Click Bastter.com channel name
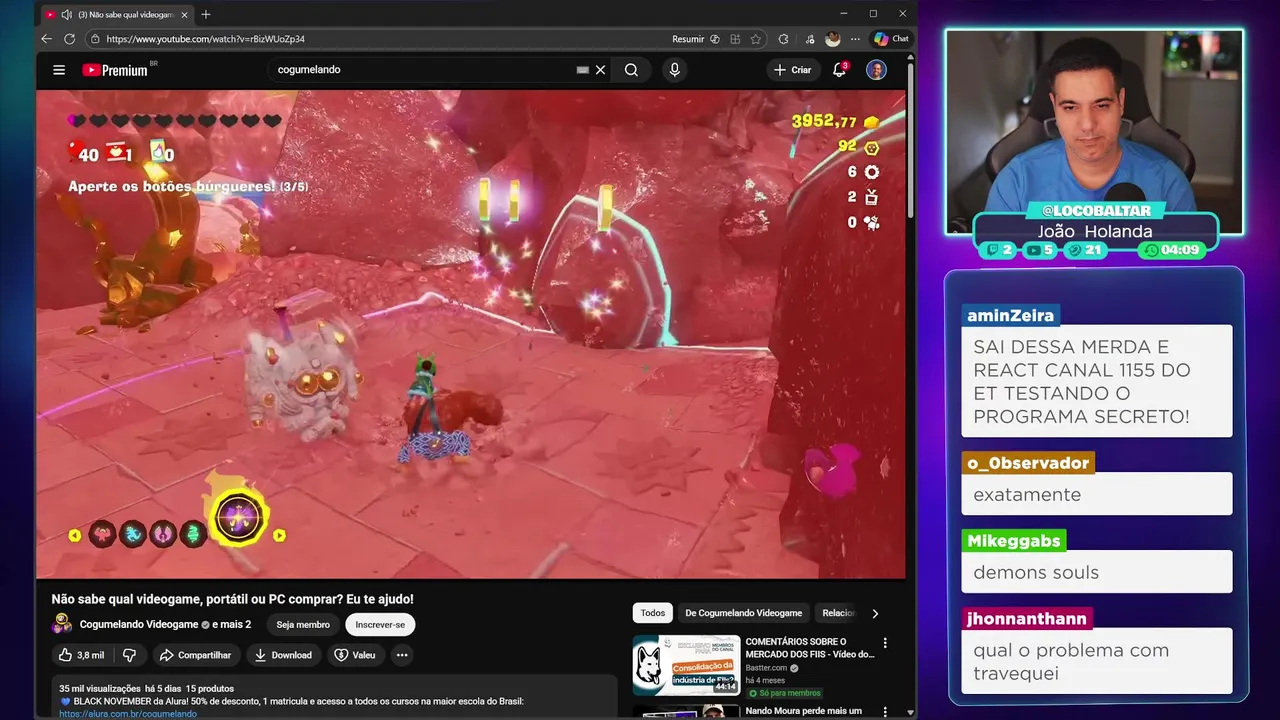Screen dimensions: 1280x720 point(766,667)
